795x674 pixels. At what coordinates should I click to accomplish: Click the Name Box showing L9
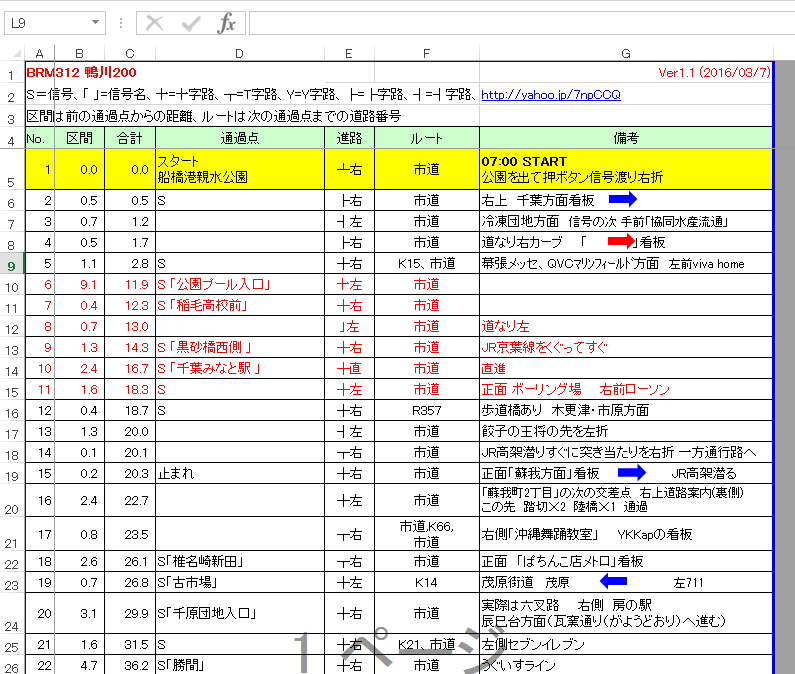[x=55, y=23]
